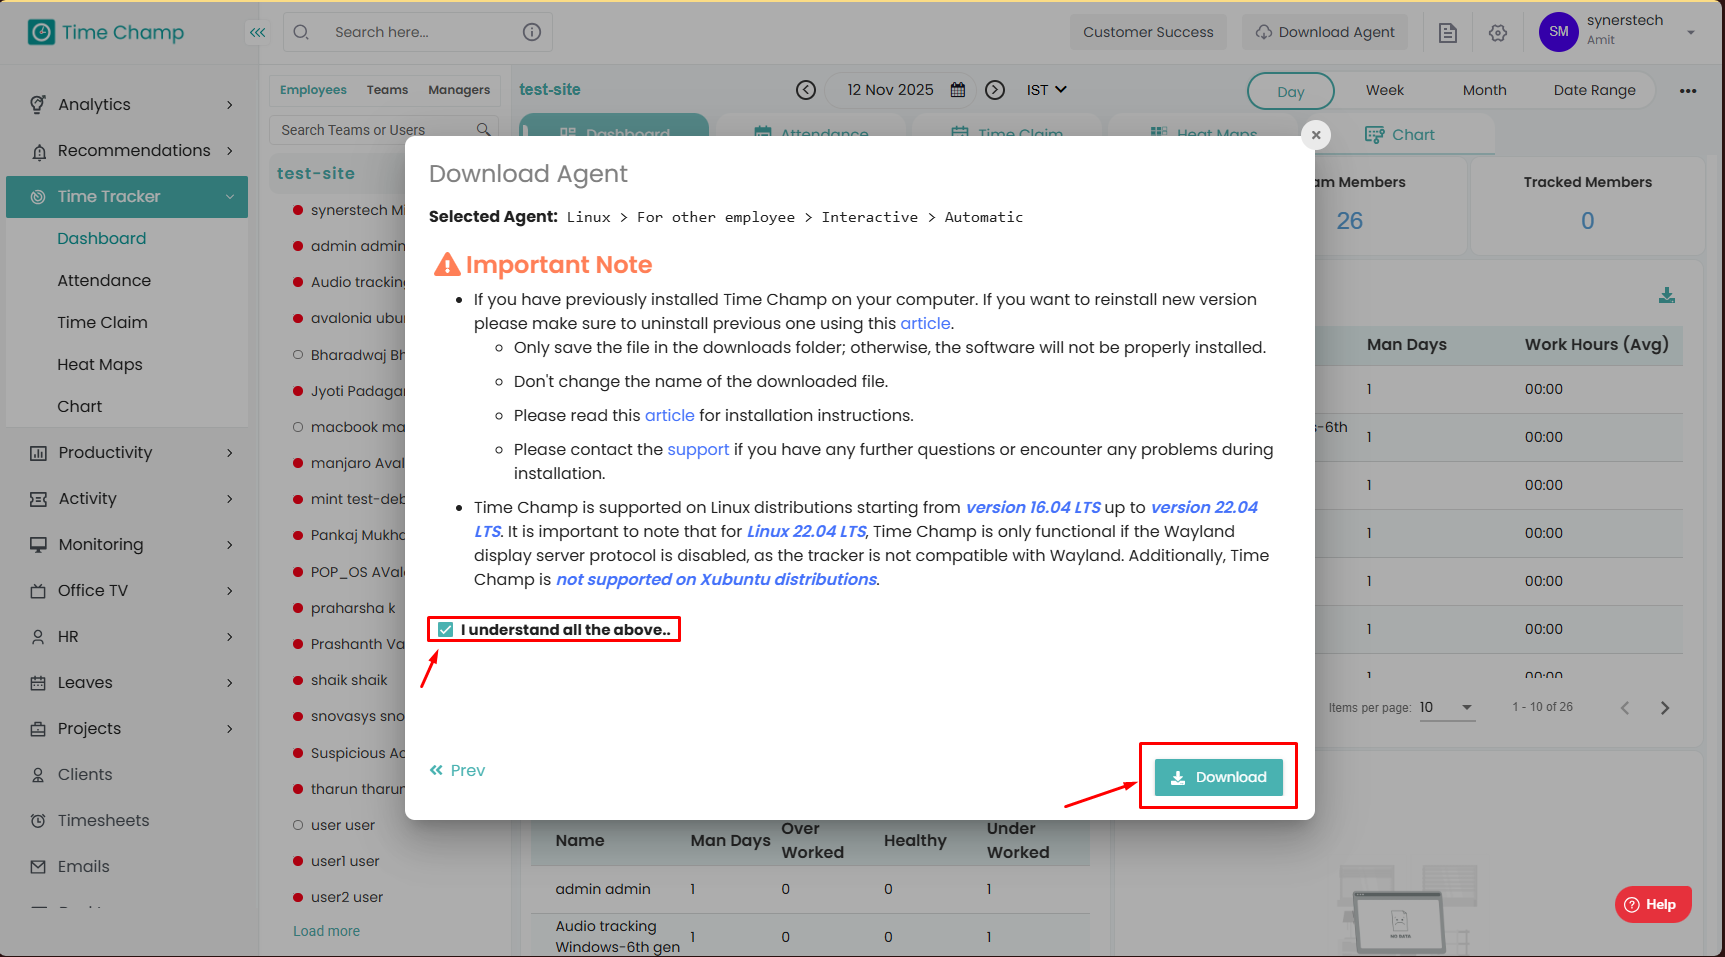The image size is (1725, 957).
Task: Open the Chart tab in dashboard
Action: (x=1400, y=135)
